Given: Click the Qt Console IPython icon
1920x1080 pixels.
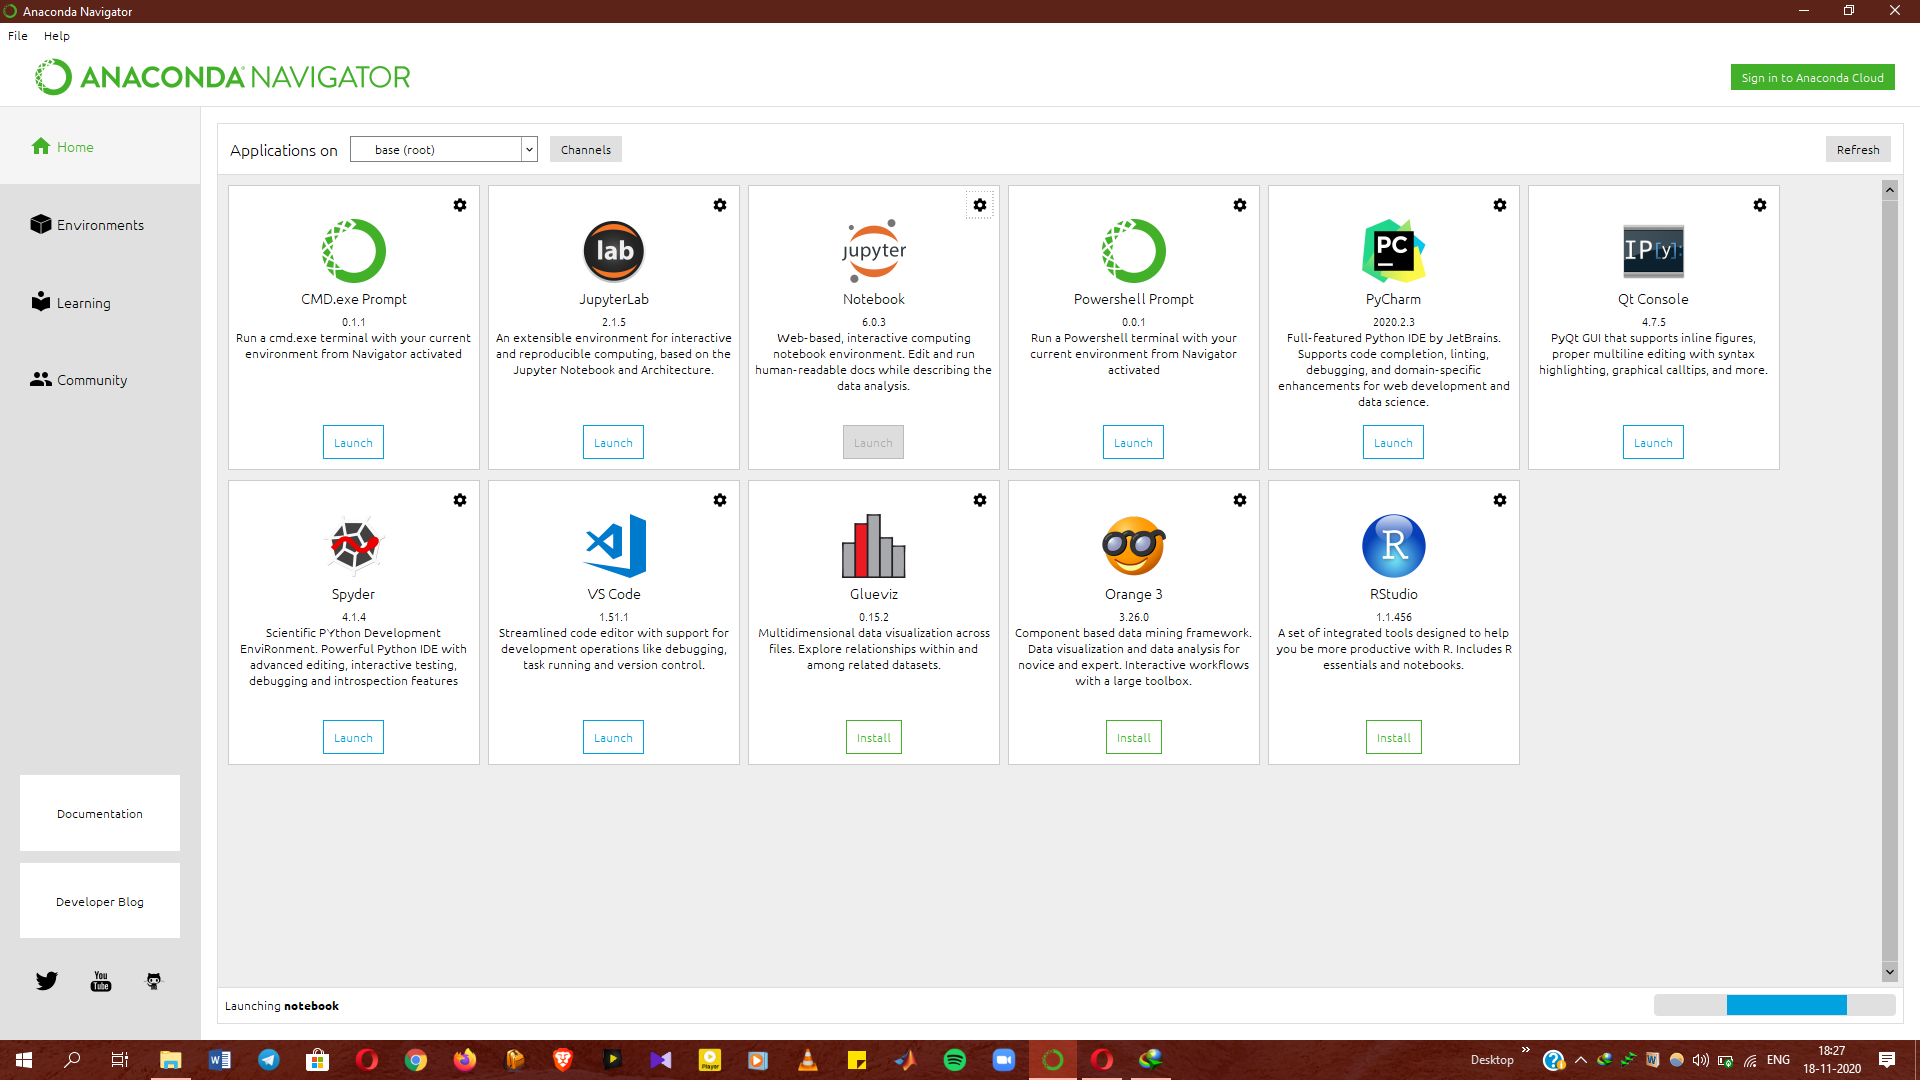Looking at the screenshot, I should coord(1653,251).
